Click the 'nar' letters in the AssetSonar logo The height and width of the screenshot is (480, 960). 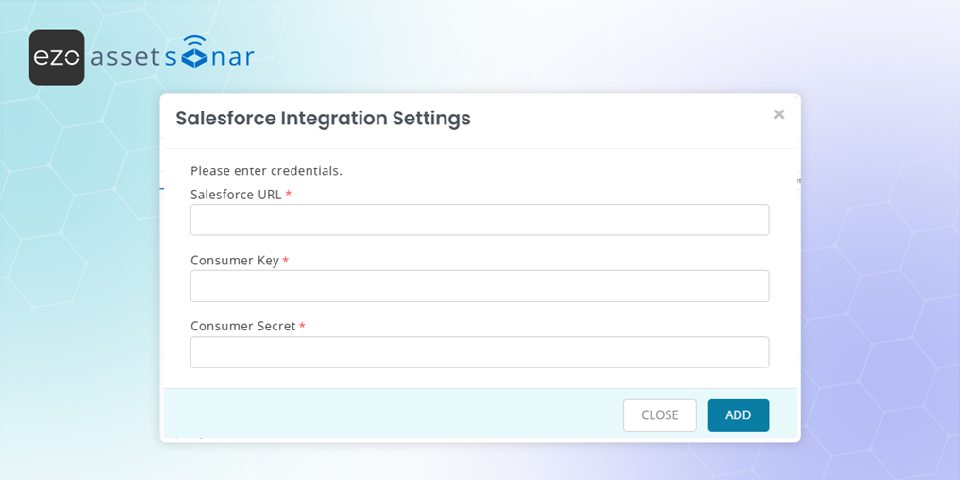pyautogui.click(x=232, y=57)
